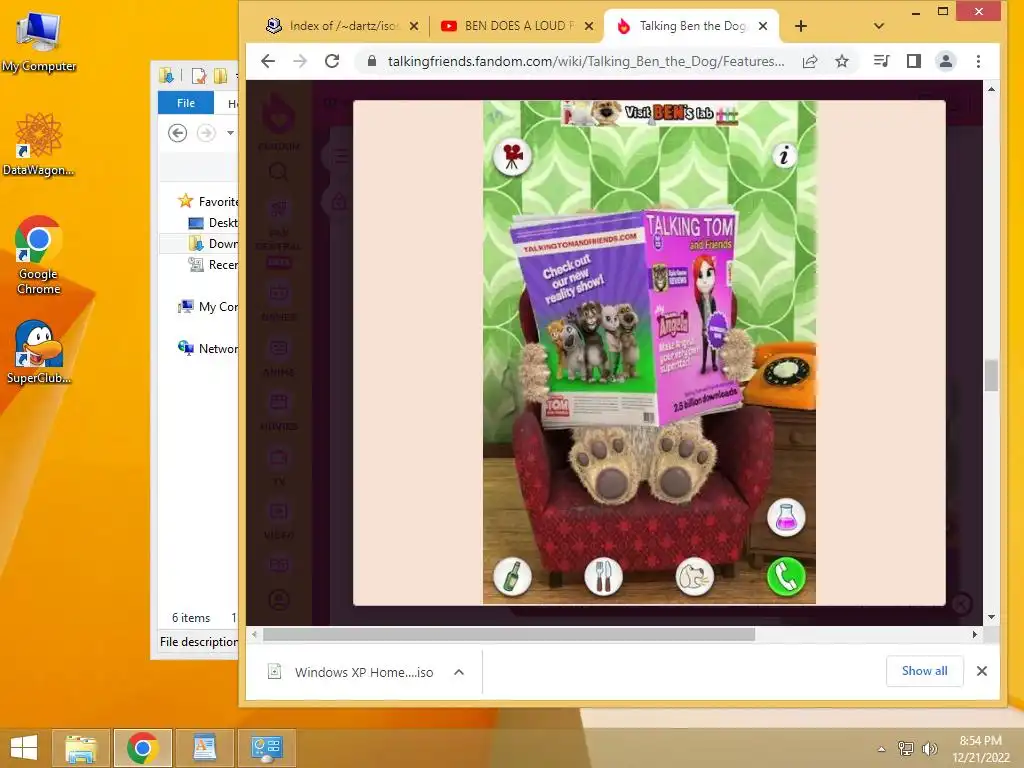Open Chrome three-dot menu
1024x768 pixels.
tap(978, 61)
